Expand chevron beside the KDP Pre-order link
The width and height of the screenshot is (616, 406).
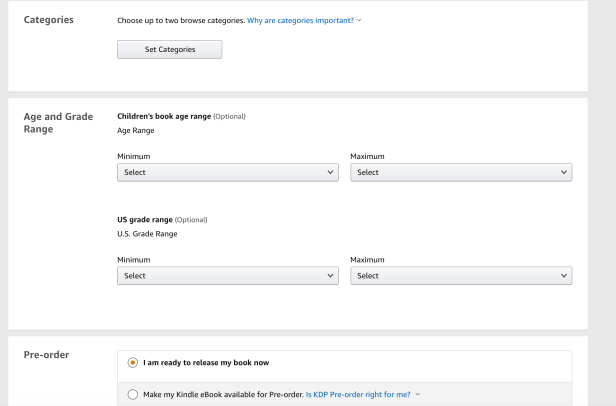point(418,394)
